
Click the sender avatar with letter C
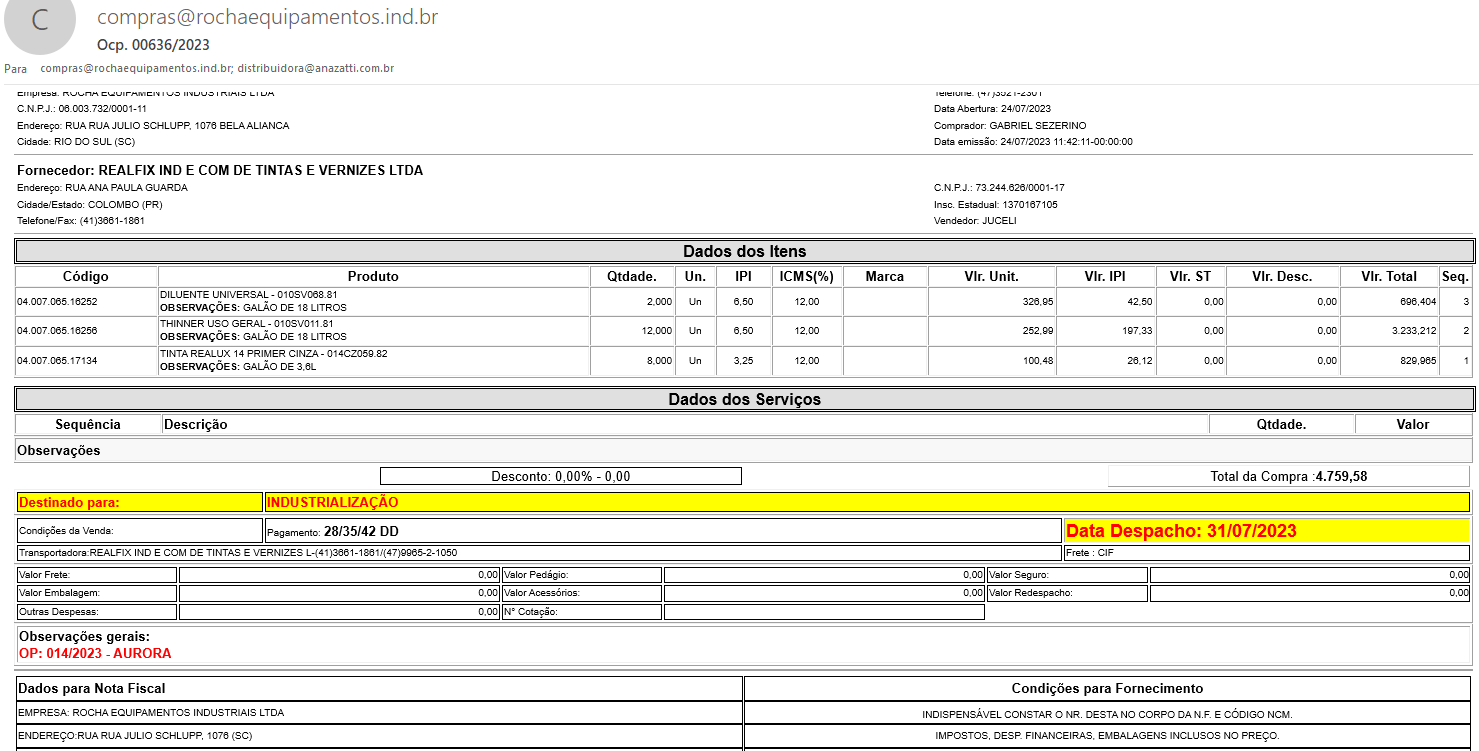coord(40,24)
